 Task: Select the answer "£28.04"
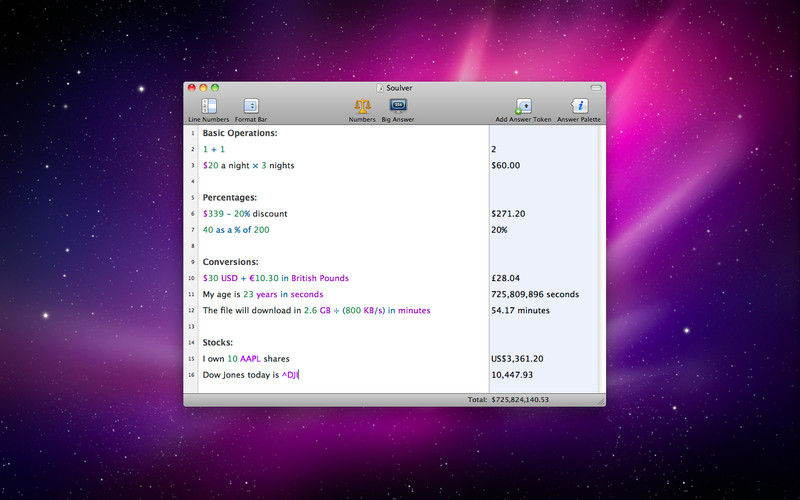coord(506,278)
